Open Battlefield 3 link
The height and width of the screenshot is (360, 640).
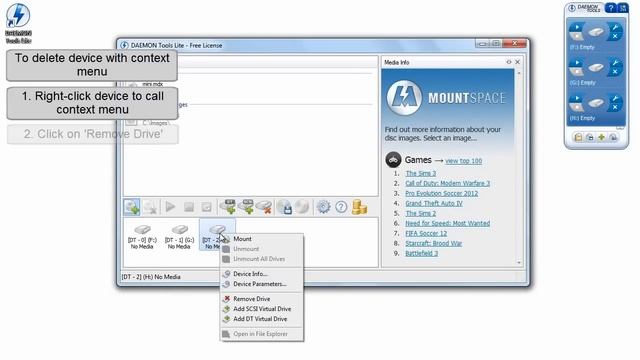[422, 253]
